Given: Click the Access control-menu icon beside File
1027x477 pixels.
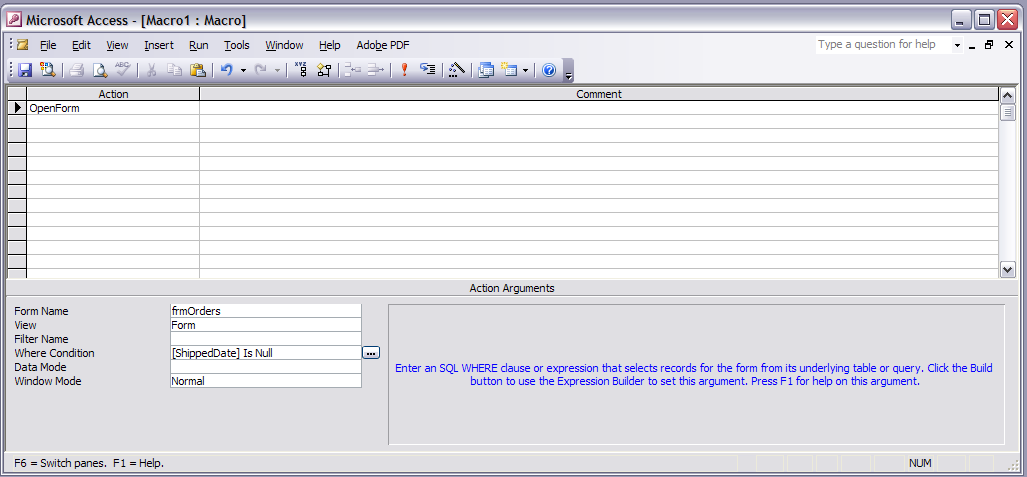Looking at the screenshot, I should [23, 45].
